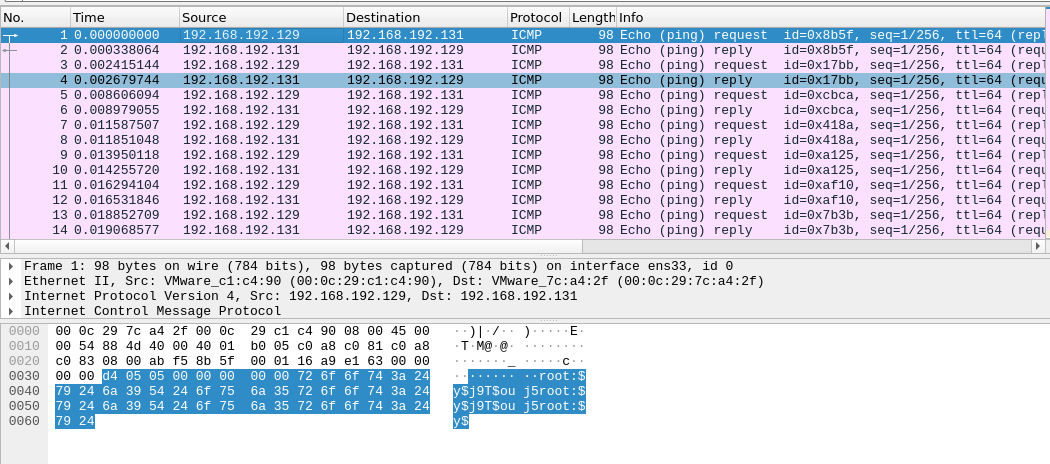Viewport: 1050px width, 464px height.
Task: Expand Internet Control Message Protocol section
Action: click(11, 311)
